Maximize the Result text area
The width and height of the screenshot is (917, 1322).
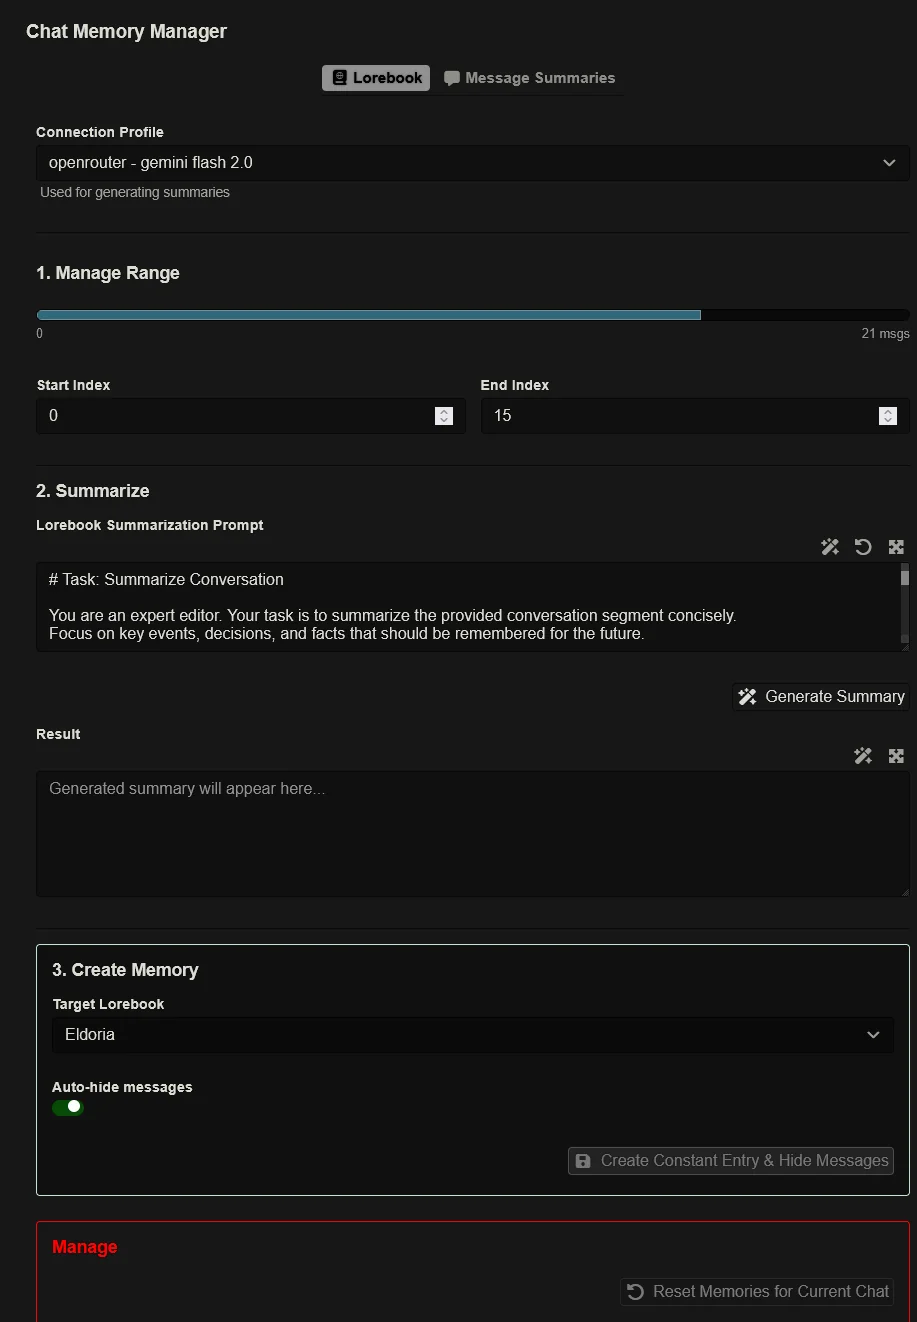point(896,756)
